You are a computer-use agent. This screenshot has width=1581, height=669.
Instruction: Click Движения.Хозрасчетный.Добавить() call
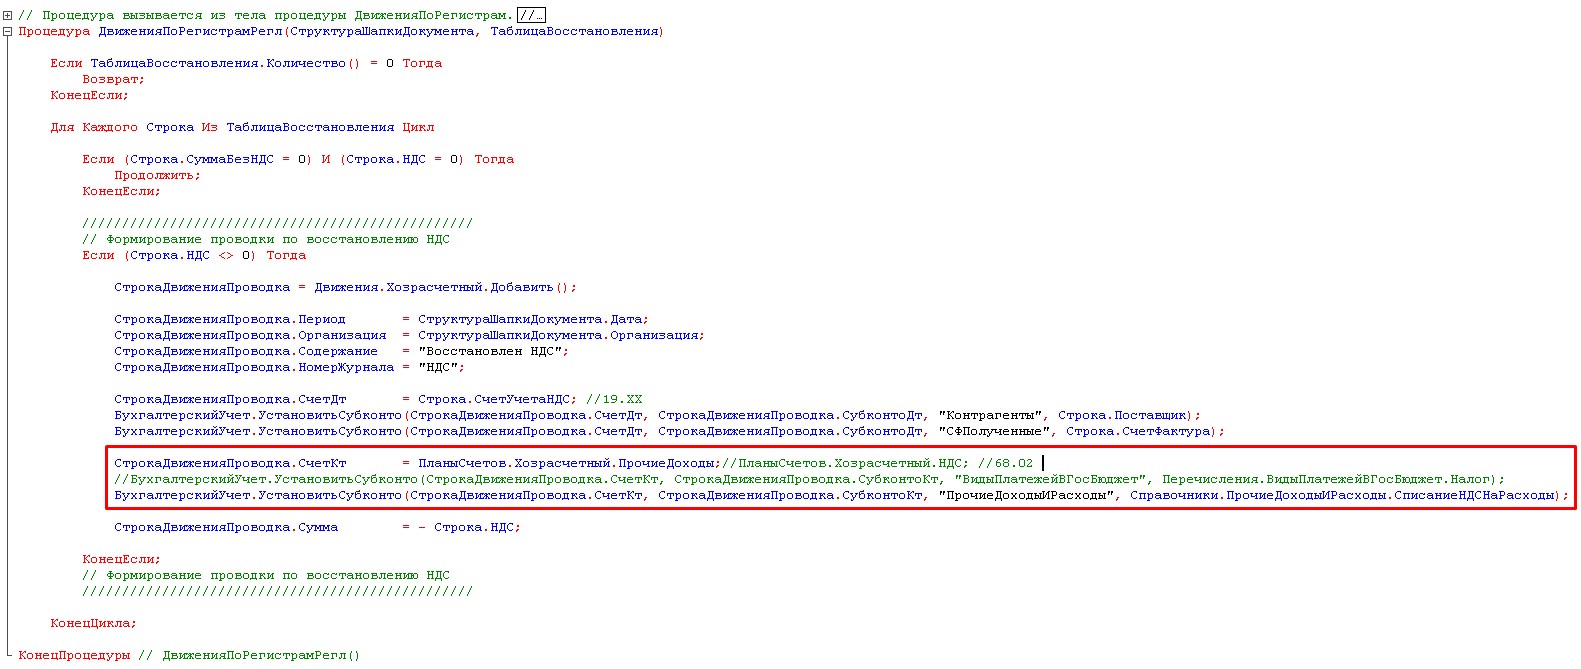tap(445, 287)
